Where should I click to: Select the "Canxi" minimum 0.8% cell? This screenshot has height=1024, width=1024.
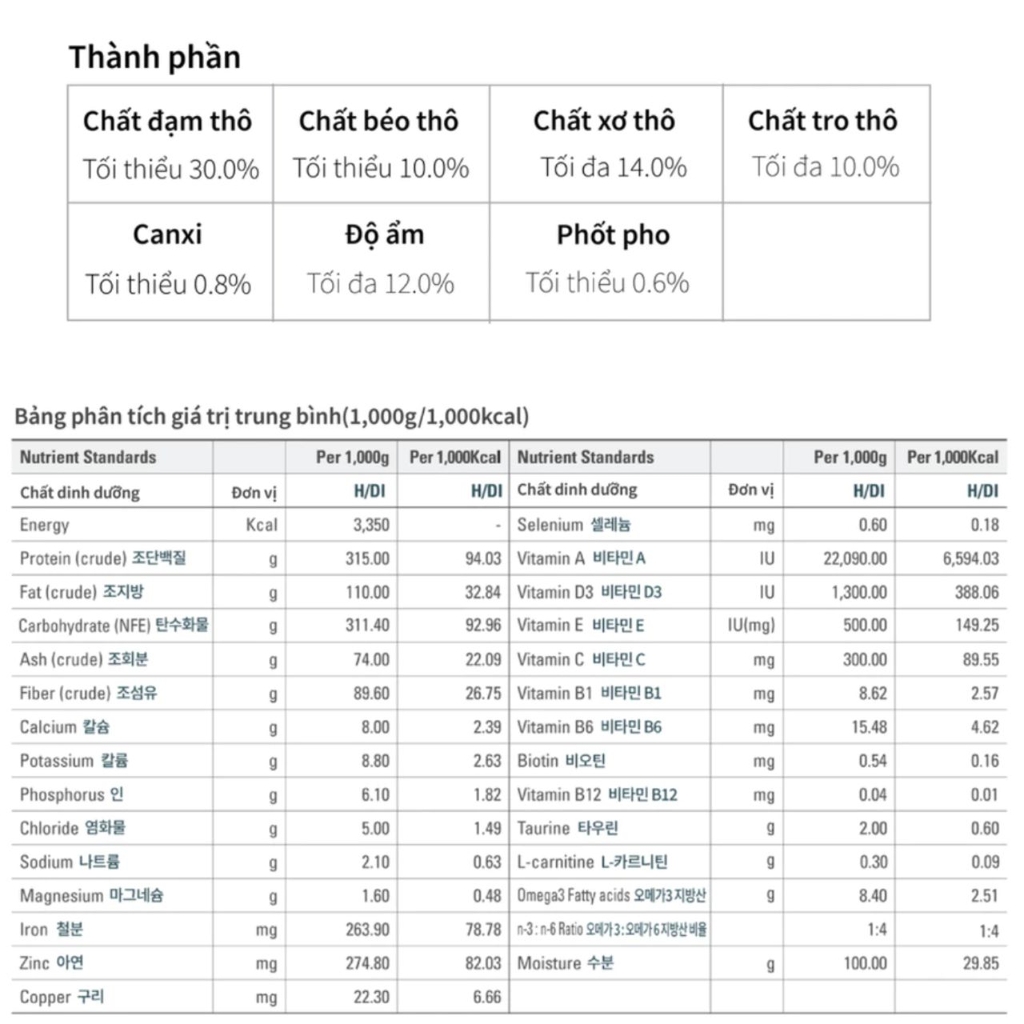(x=168, y=260)
